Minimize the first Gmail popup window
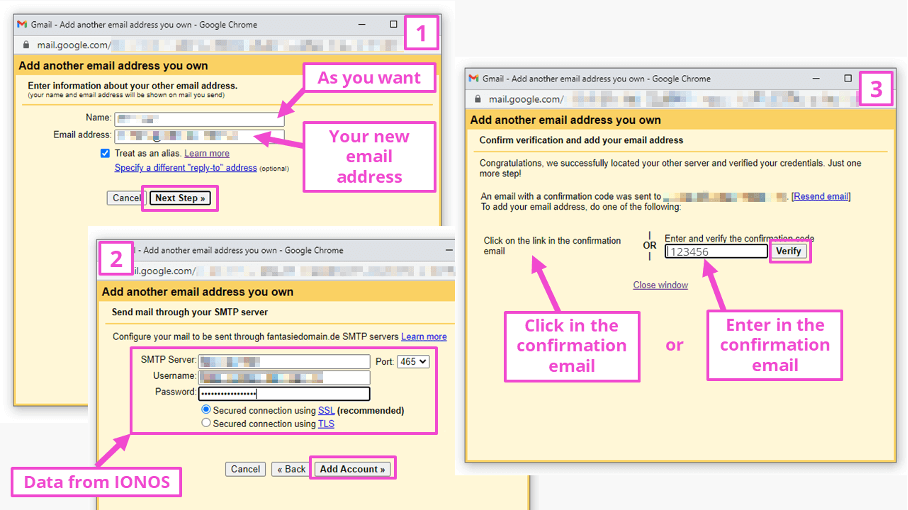Image resolution: width=908 pixels, height=510 pixels. [x=362, y=25]
